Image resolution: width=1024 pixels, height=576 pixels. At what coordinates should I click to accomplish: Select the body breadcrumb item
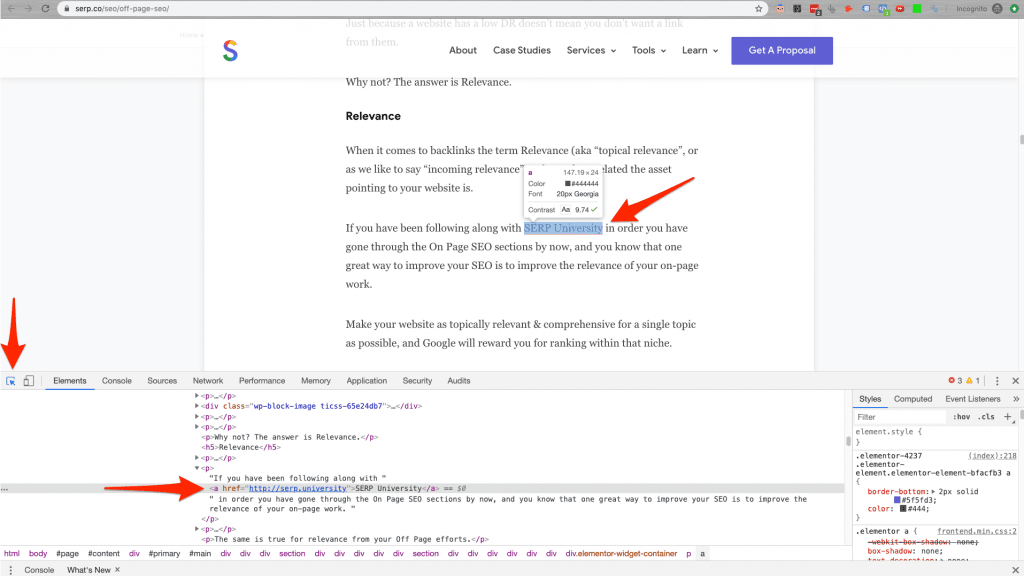pyautogui.click(x=38, y=554)
